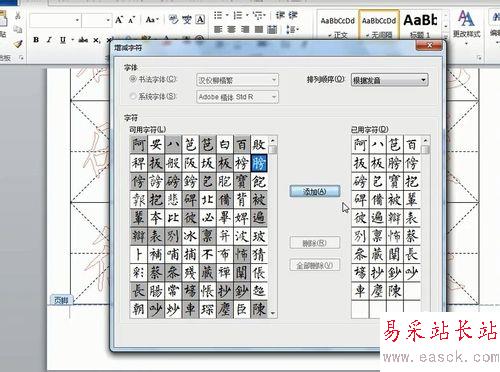This screenshot has width=500, height=372.
Task: Apply strikethrough (abc) formatting
Action: click(83, 40)
